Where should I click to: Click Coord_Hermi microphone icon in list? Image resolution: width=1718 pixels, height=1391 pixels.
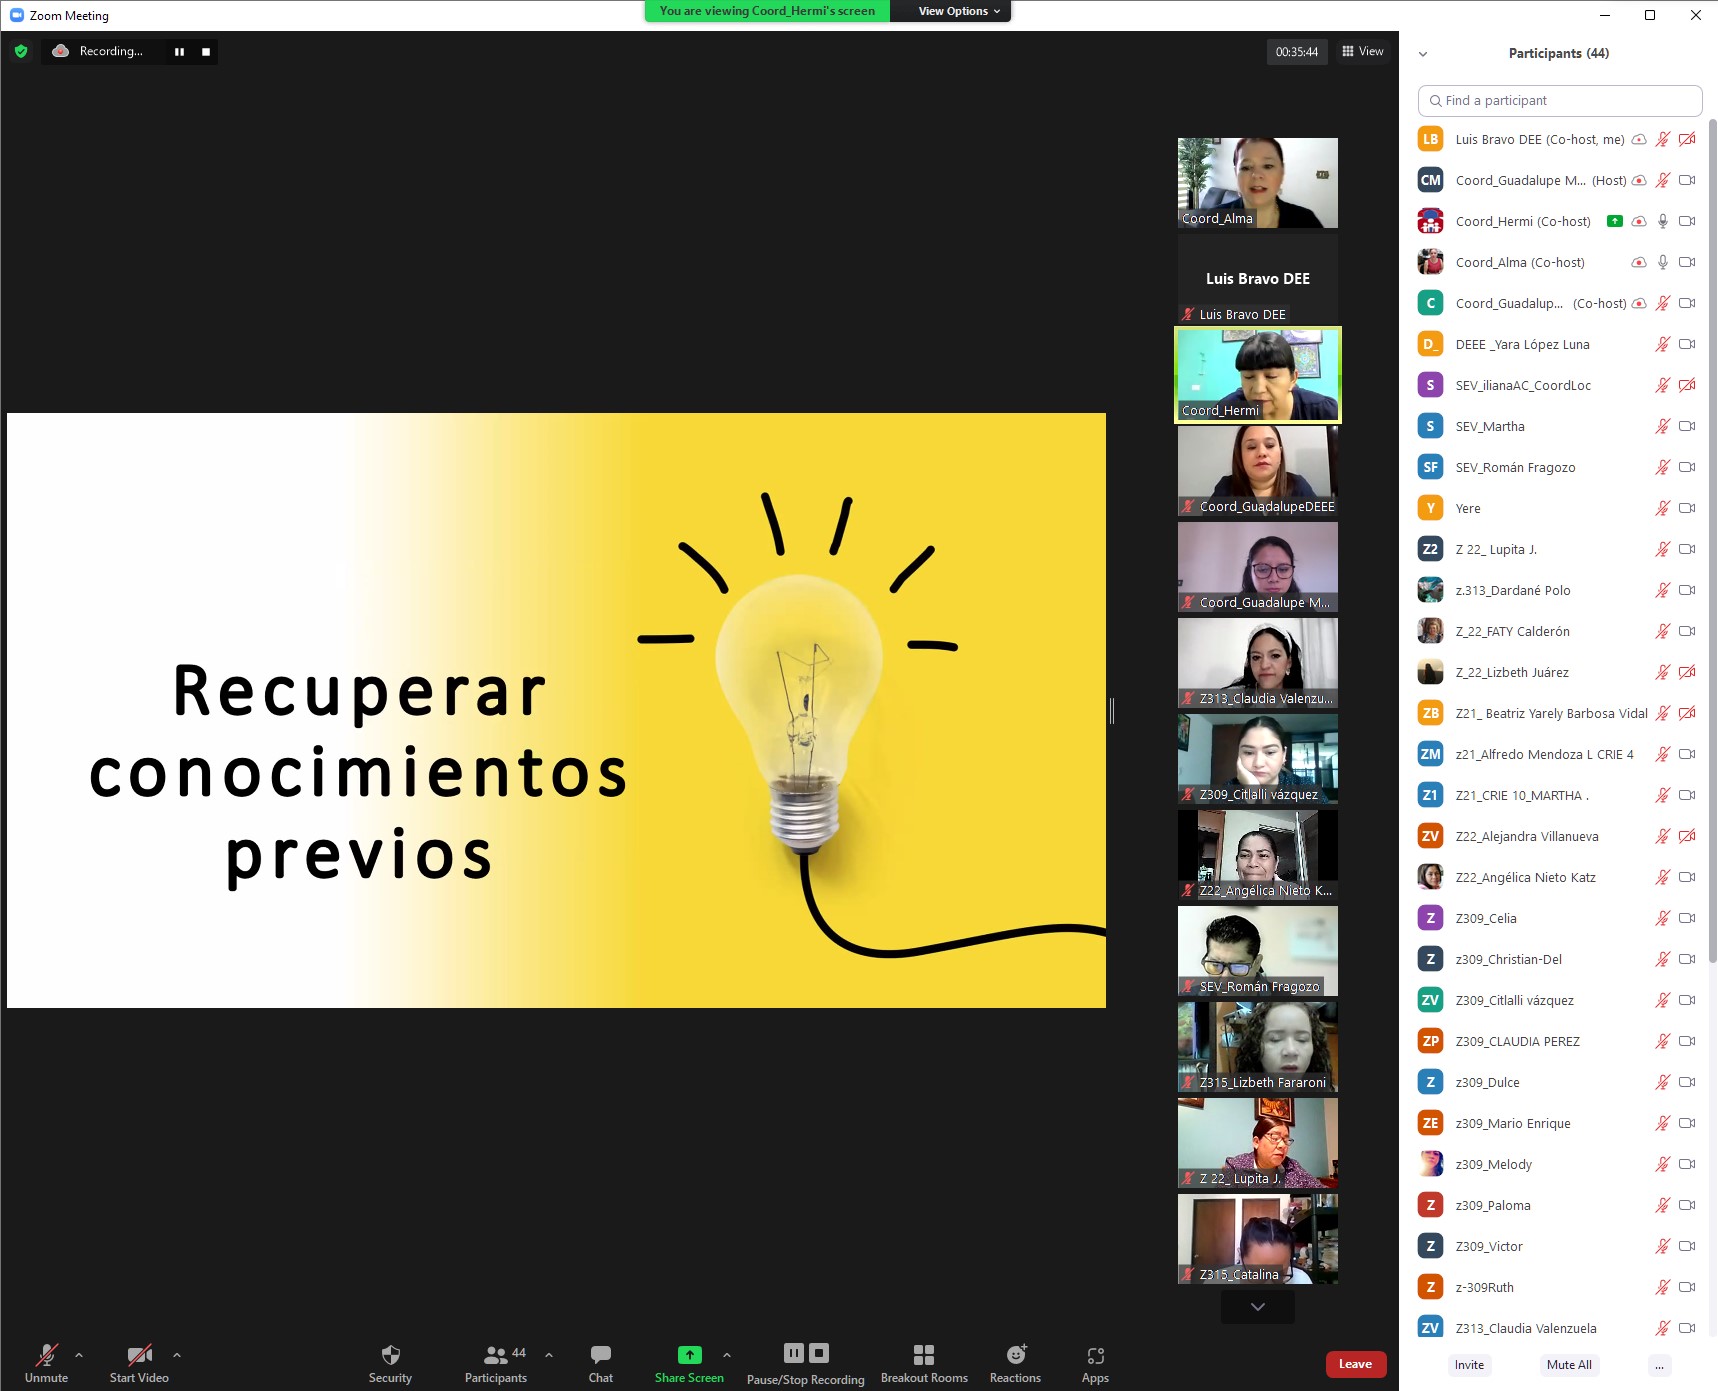coord(1663,221)
